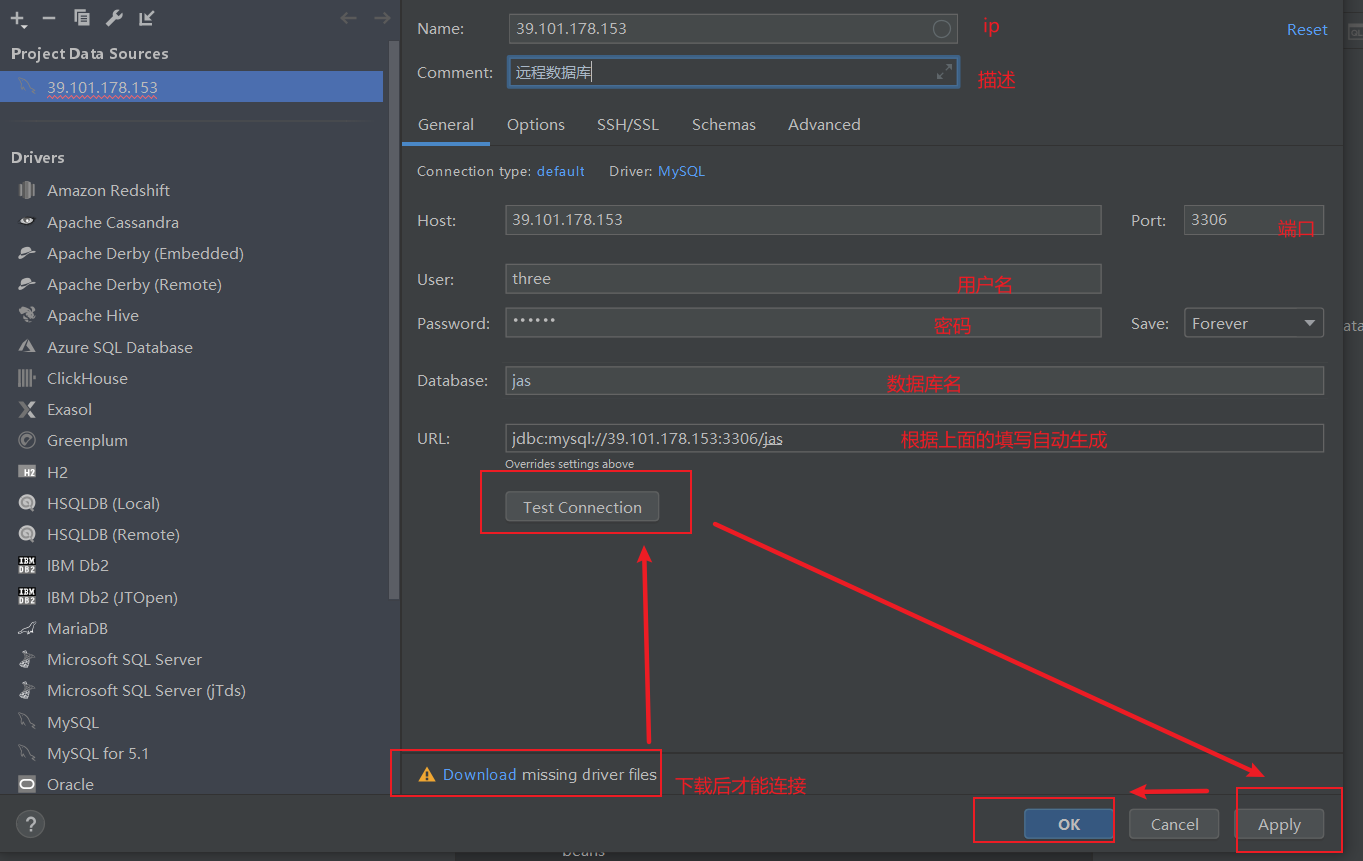
Task: Remove selected data source with minus icon
Action: tap(49, 18)
